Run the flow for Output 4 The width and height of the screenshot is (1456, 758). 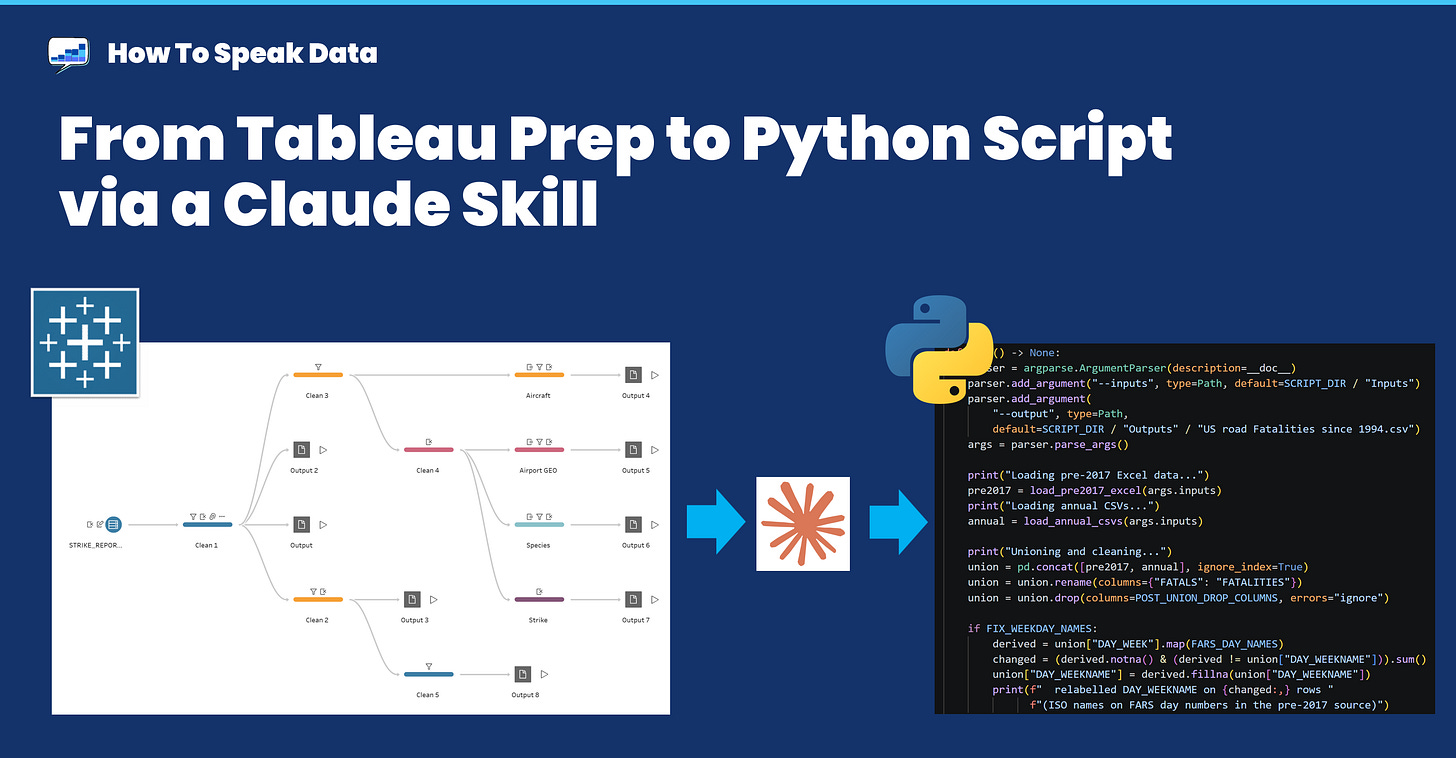point(656,375)
